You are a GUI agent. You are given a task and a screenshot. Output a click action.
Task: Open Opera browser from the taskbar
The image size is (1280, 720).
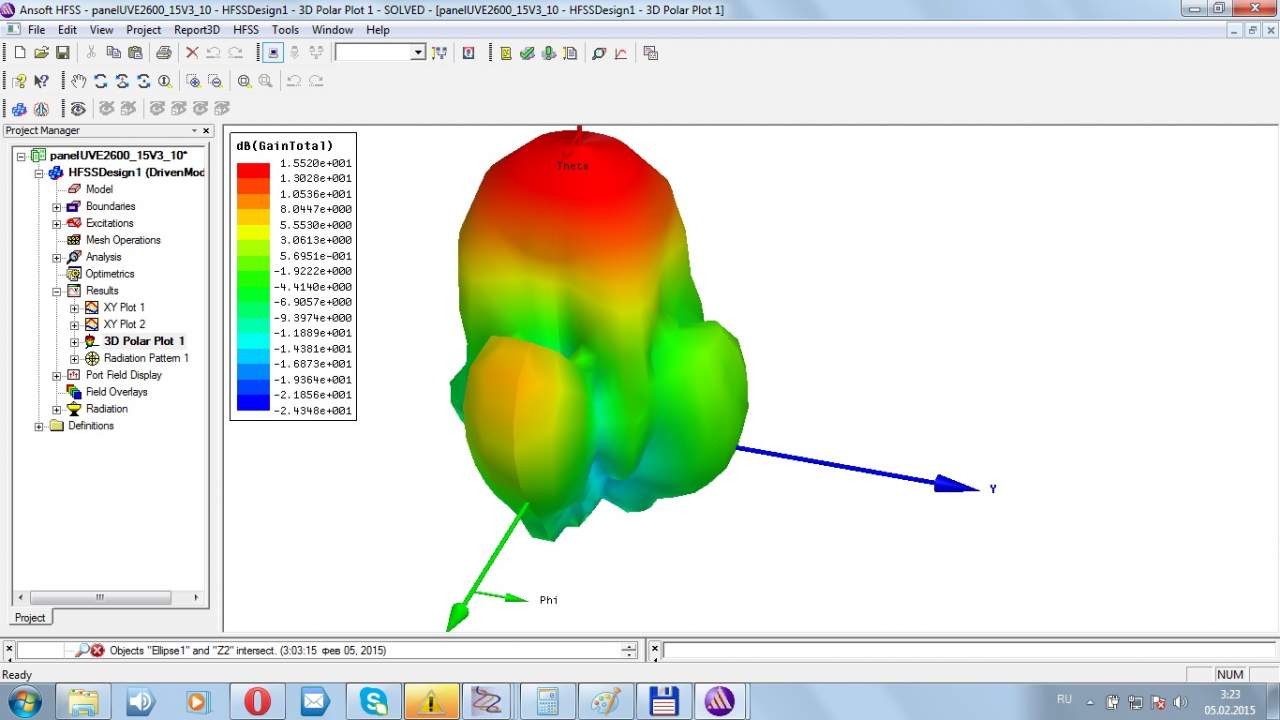pos(257,702)
